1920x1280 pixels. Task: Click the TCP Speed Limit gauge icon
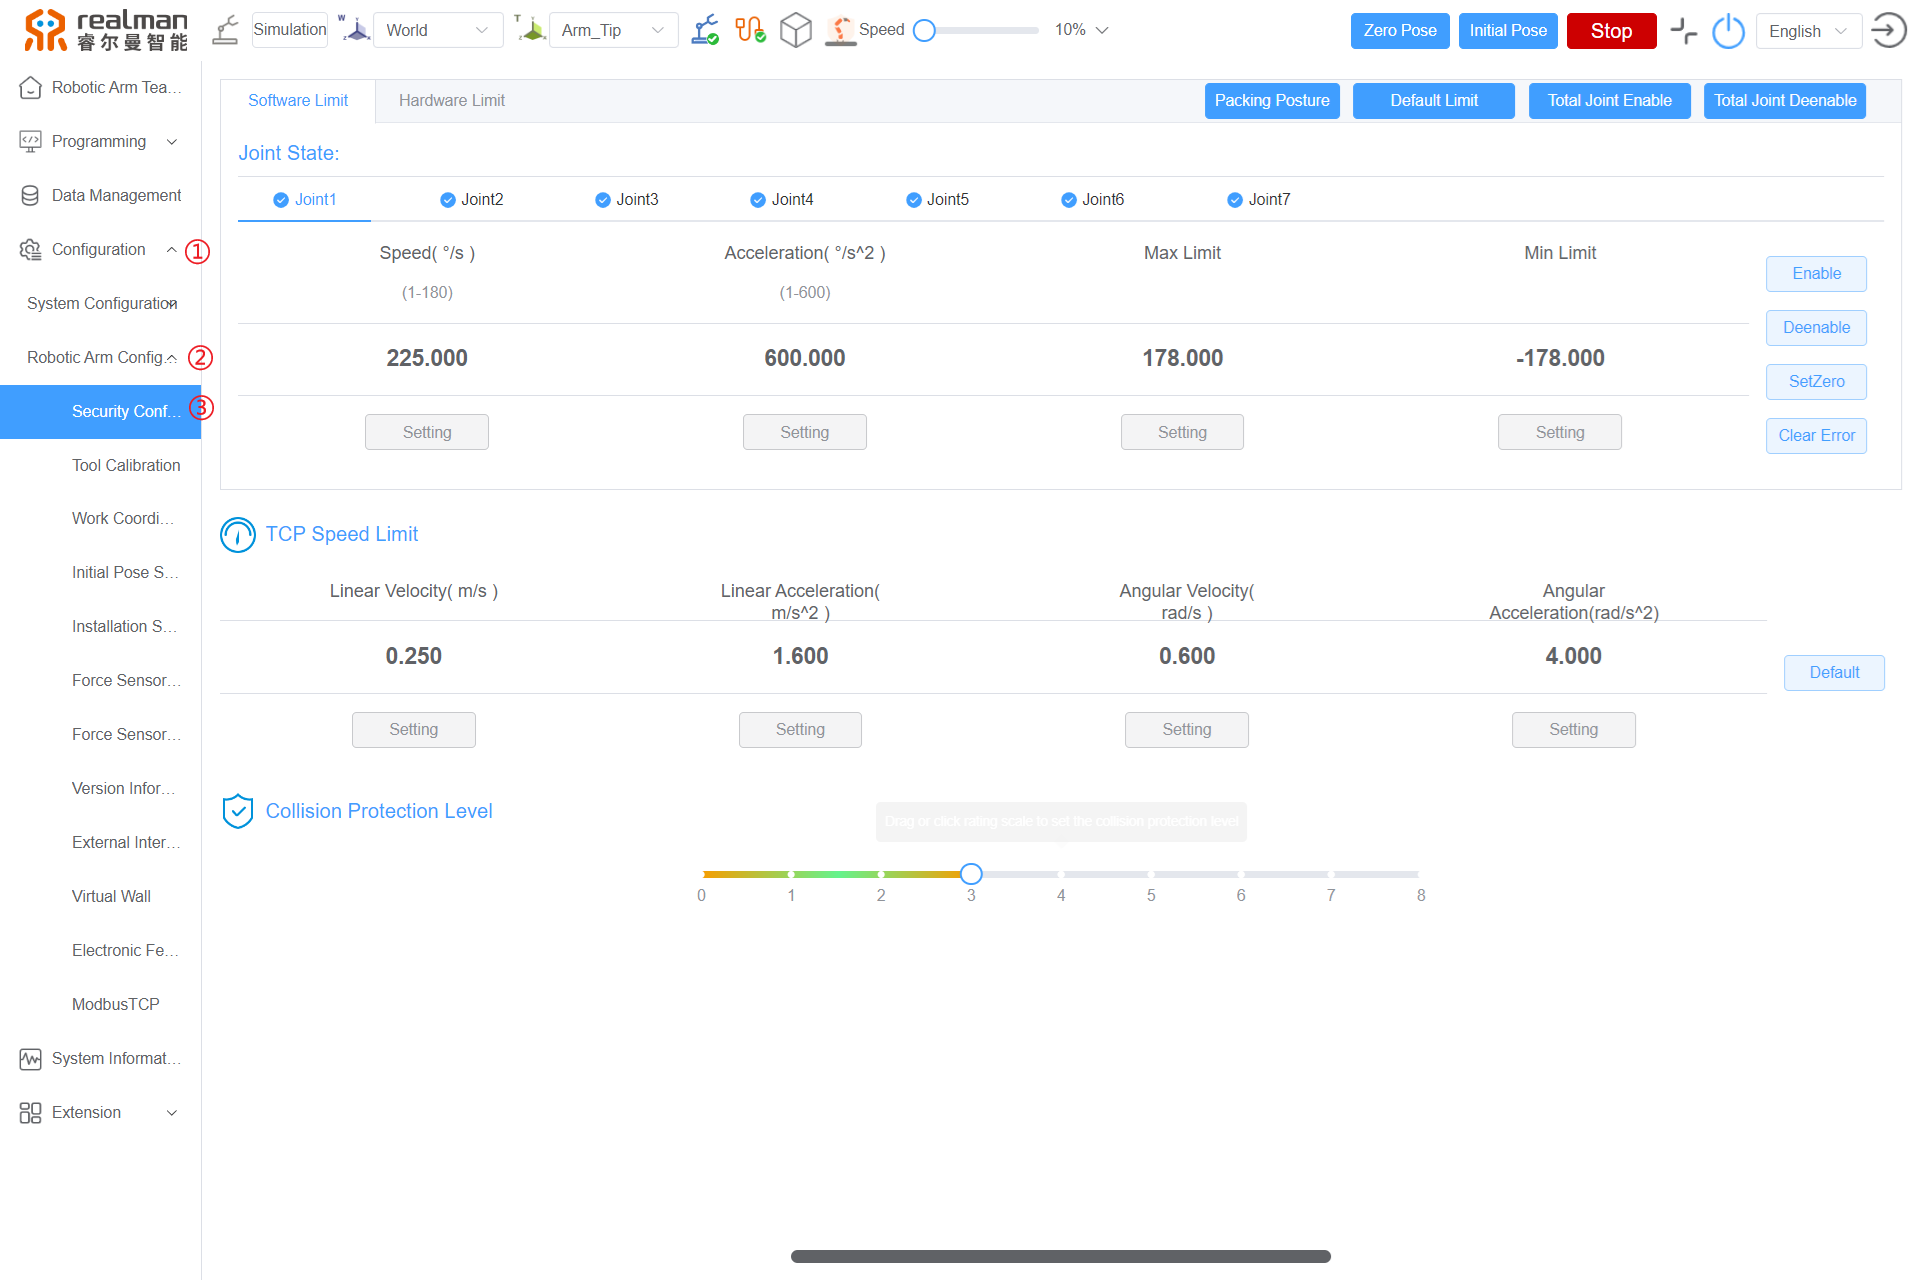point(238,535)
